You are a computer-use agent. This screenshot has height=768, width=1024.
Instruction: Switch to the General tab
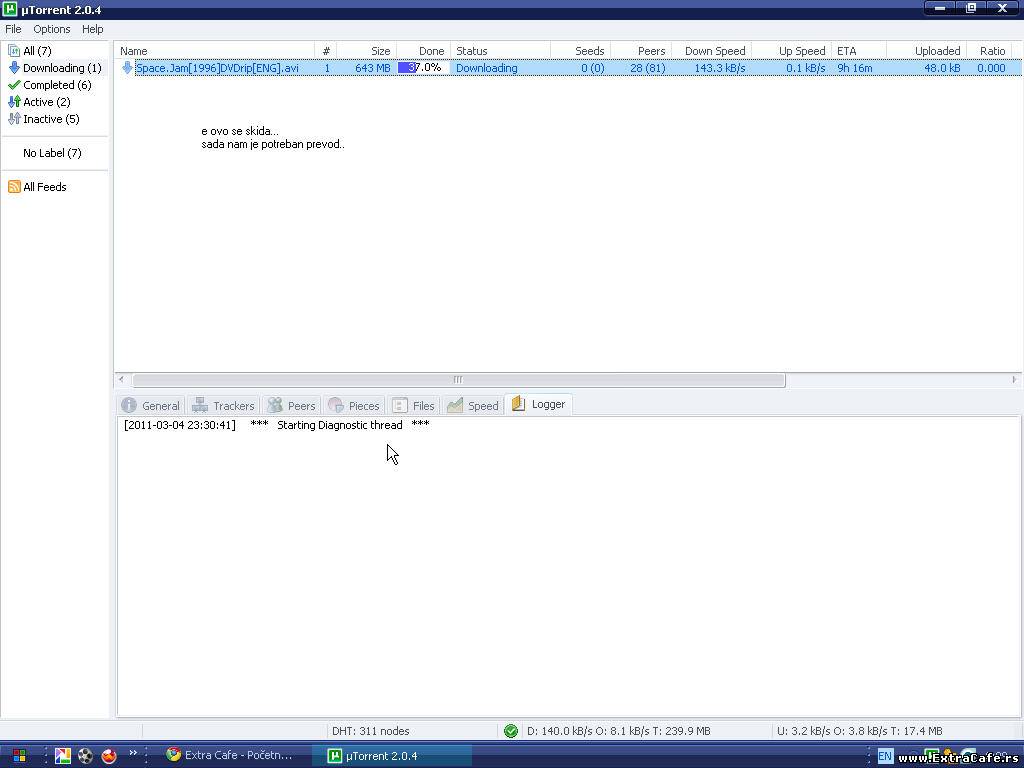point(152,406)
